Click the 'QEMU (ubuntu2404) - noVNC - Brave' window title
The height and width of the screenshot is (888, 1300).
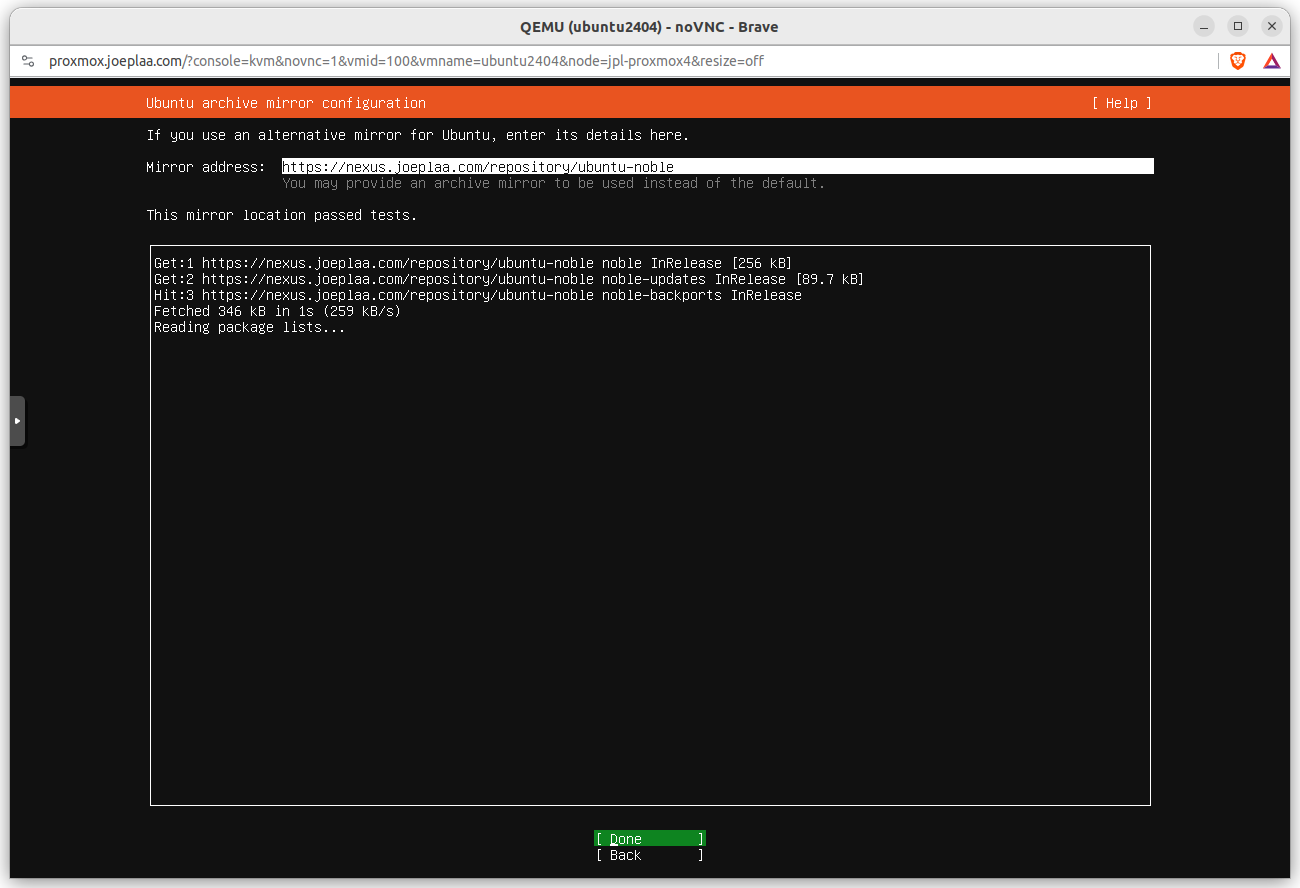[x=649, y=26]
